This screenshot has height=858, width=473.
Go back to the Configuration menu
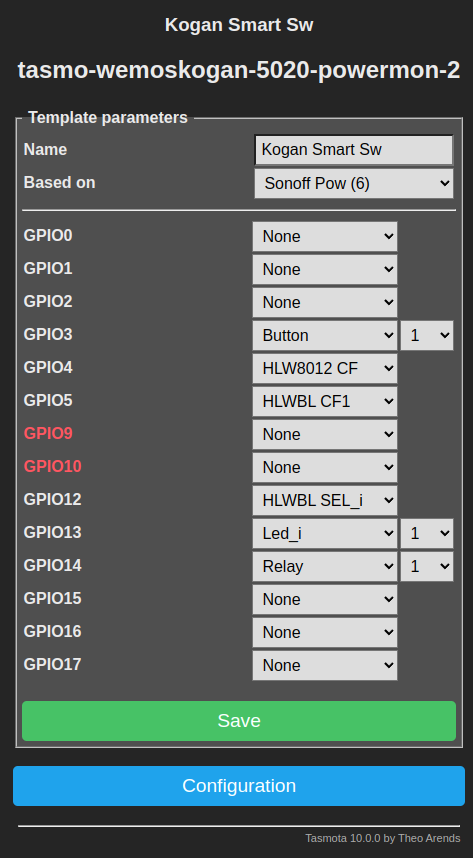point(239,786)
